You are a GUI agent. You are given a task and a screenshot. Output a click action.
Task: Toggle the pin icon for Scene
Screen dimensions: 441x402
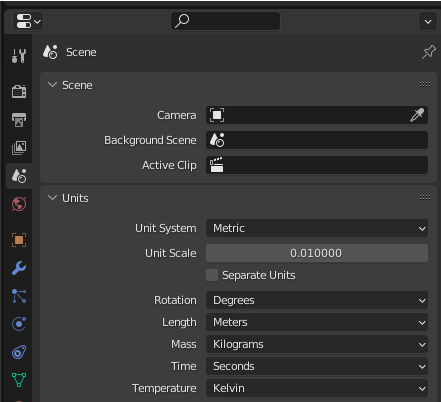coord(429,52)
